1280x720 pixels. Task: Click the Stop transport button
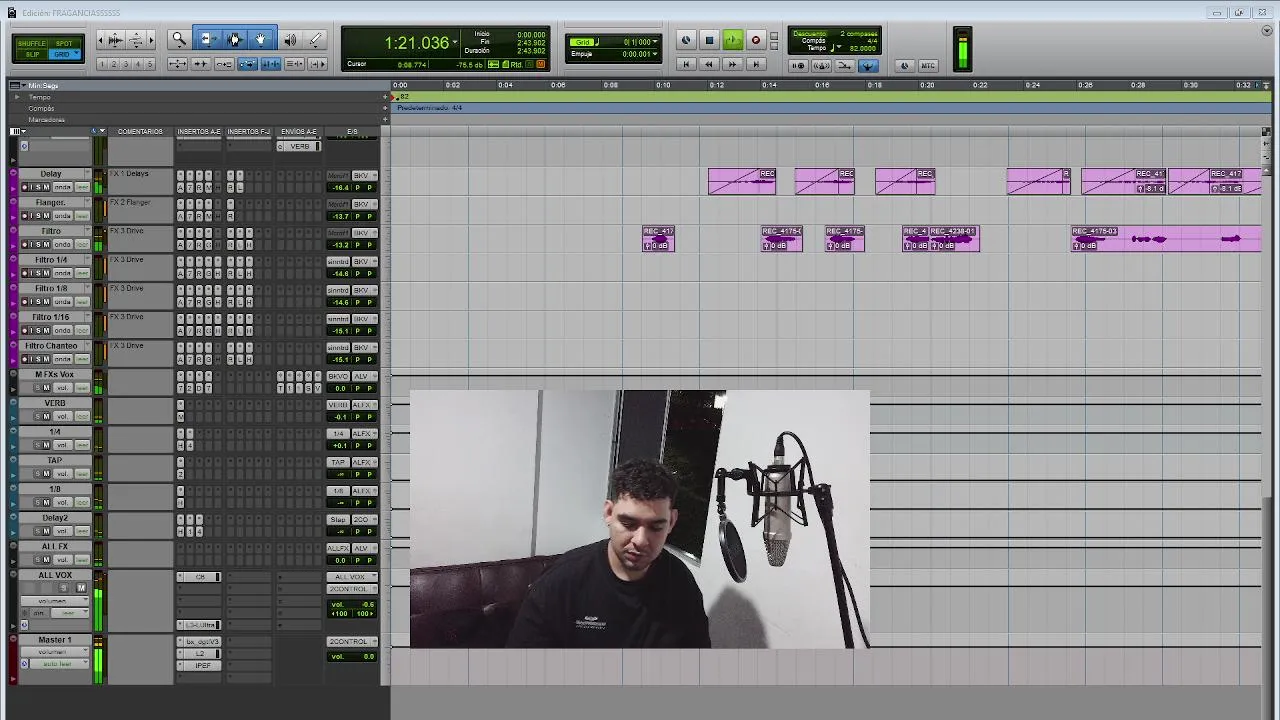click(x=709, y=40)
